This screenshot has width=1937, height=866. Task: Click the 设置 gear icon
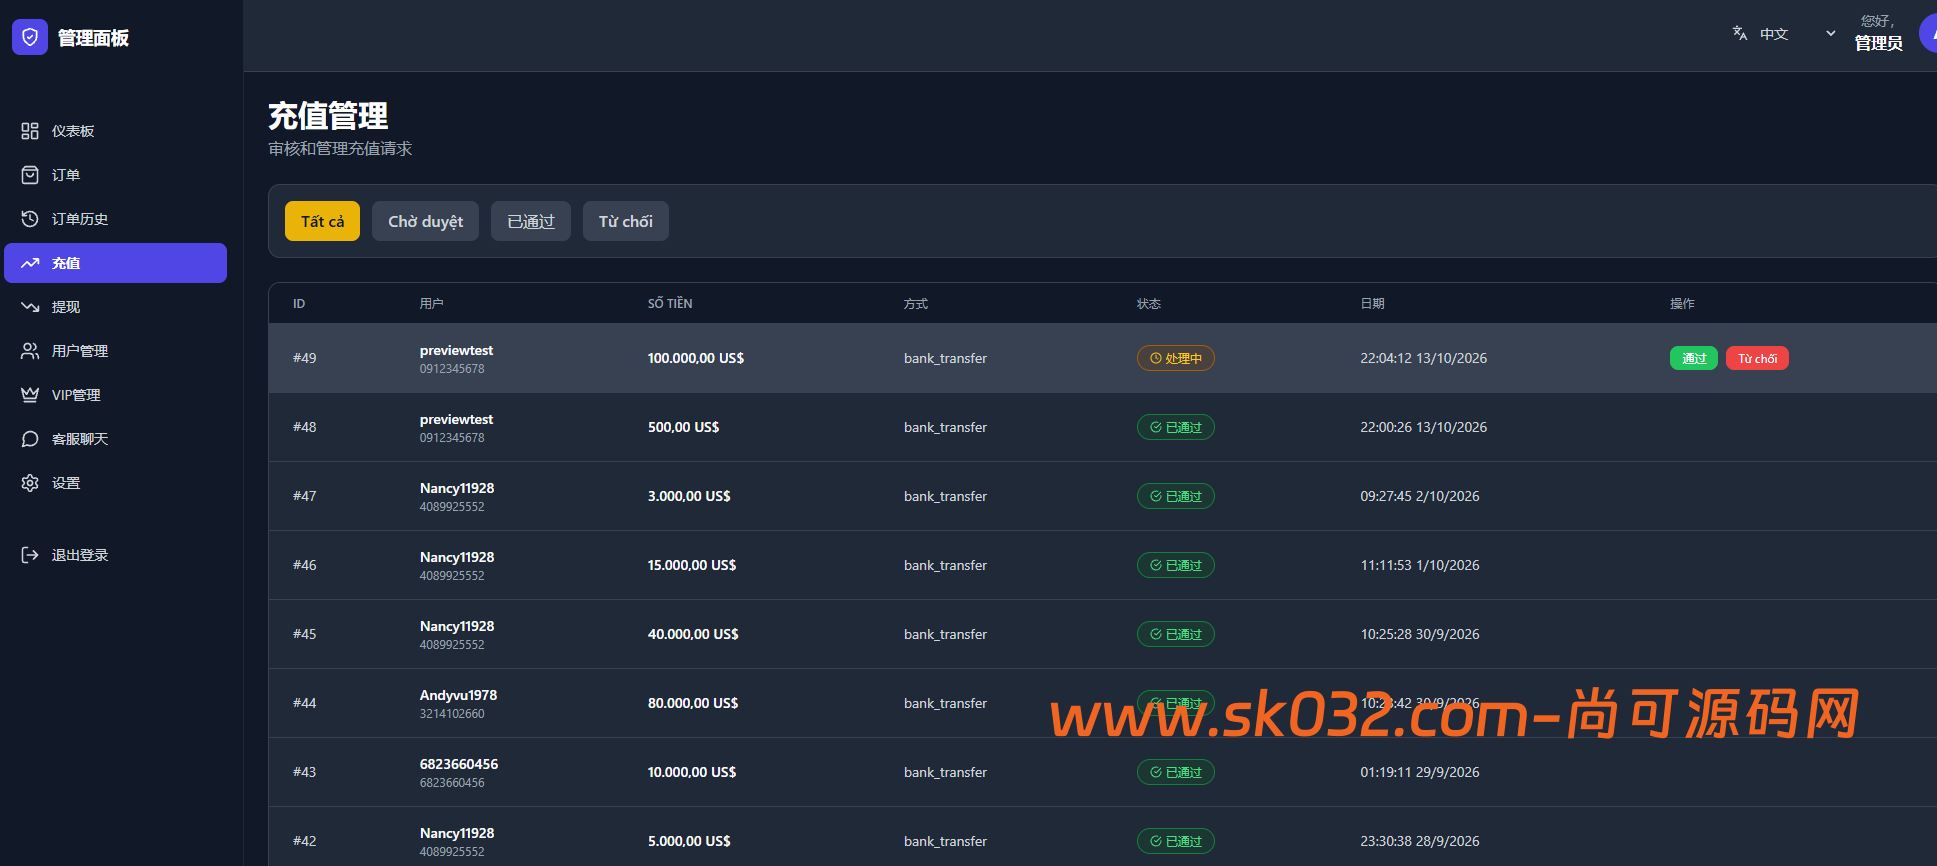pyautogui.click(x=30, y=483)
